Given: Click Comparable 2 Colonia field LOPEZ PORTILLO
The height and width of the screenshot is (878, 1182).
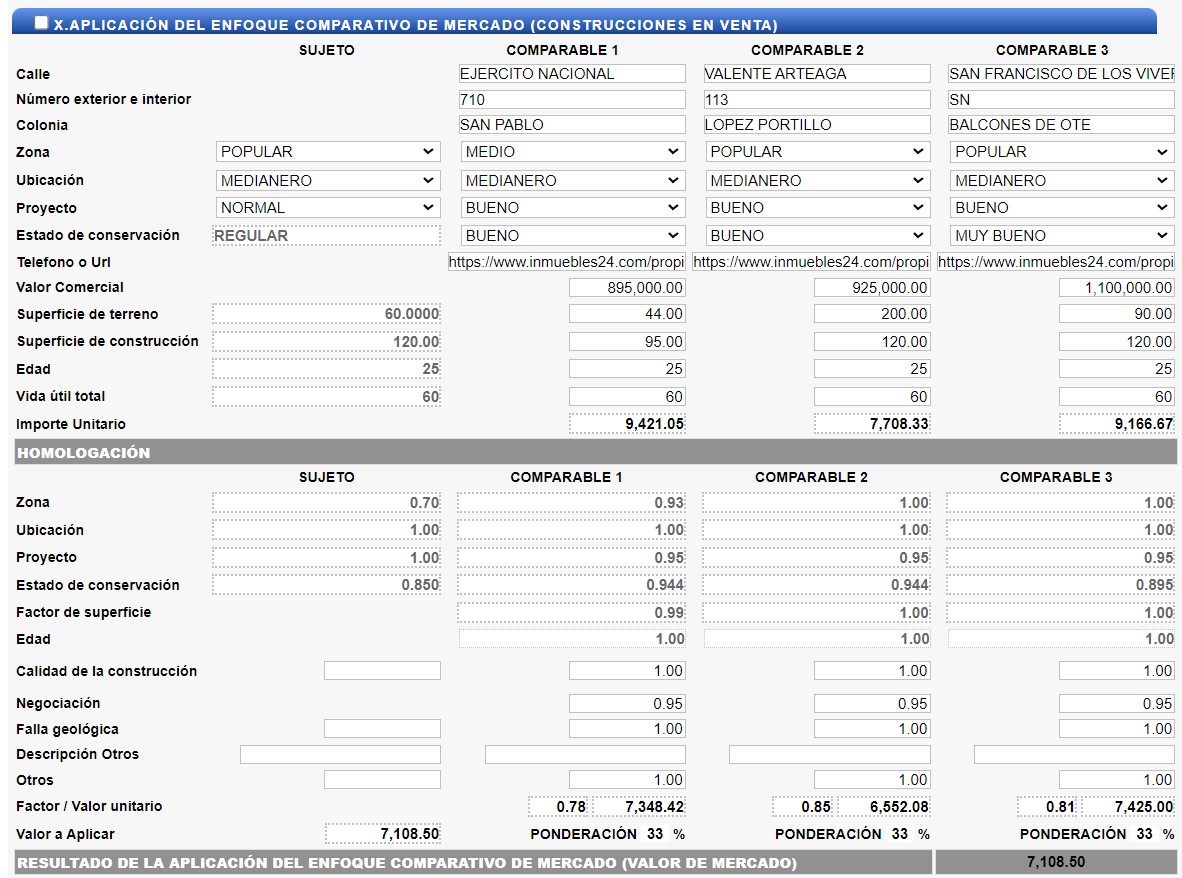Looking at the screenshot, I should [x=817, y=125].
